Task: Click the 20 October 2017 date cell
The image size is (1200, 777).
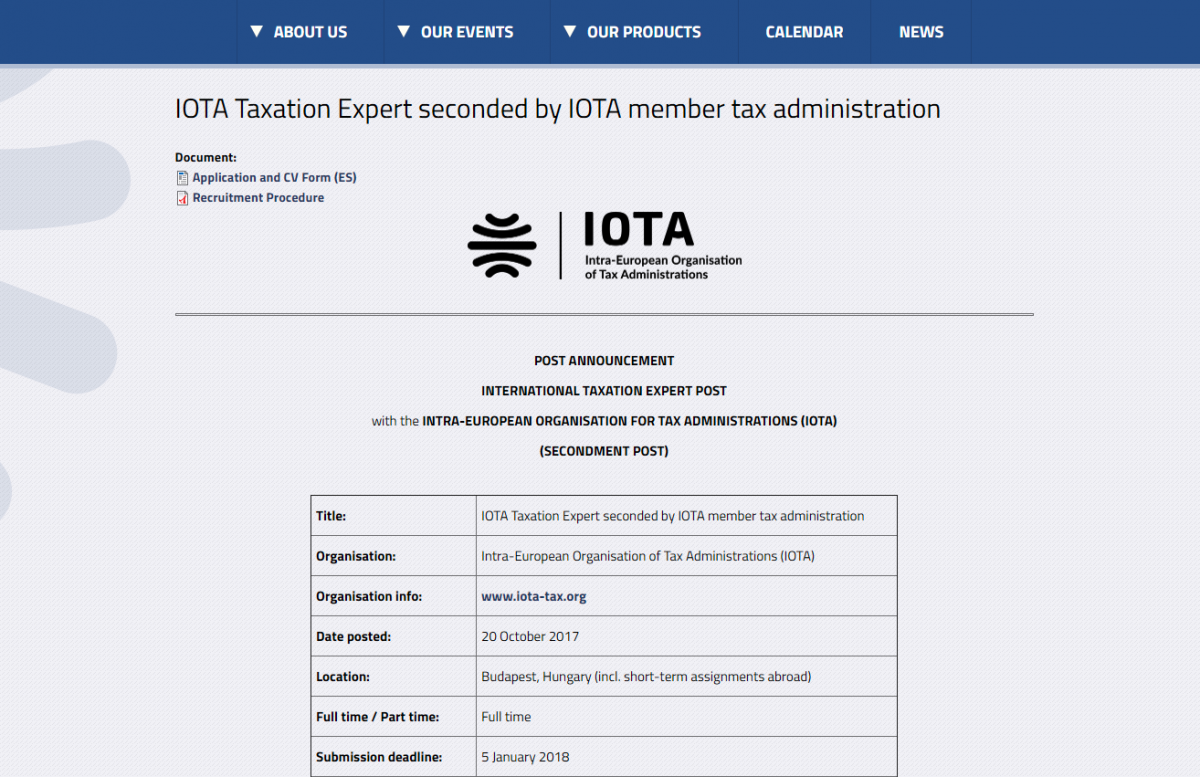Action: tap(530, 637)
